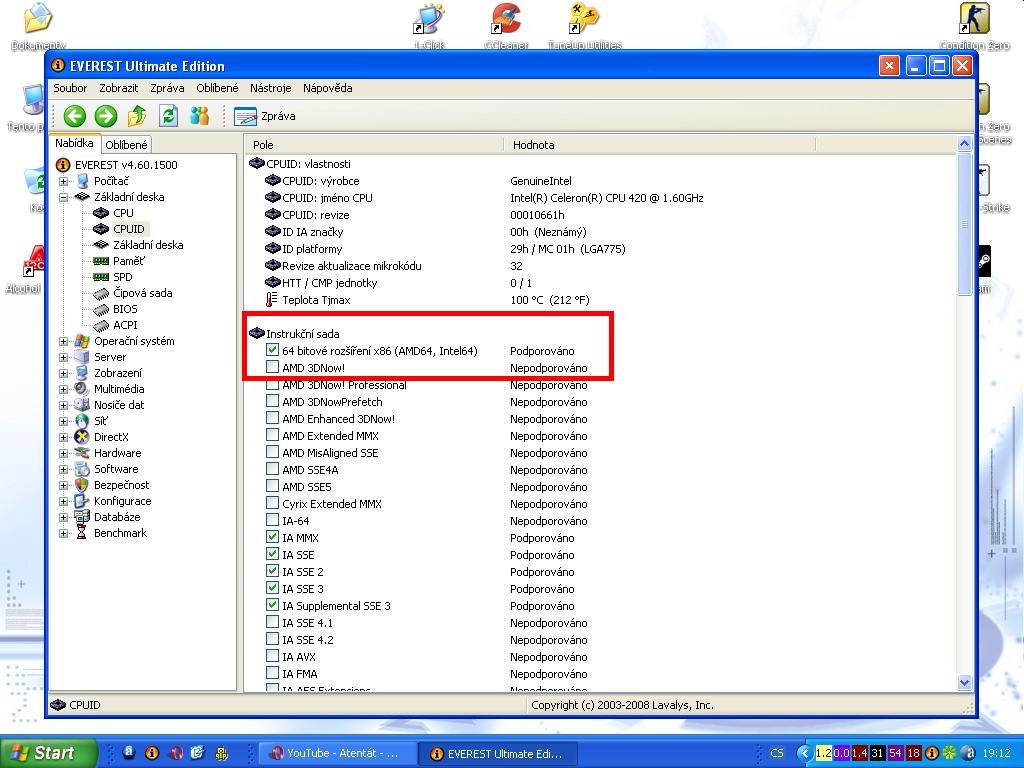
Task: Toggle the AMD 3DNow! checkbox
Action: pos(273,368)
